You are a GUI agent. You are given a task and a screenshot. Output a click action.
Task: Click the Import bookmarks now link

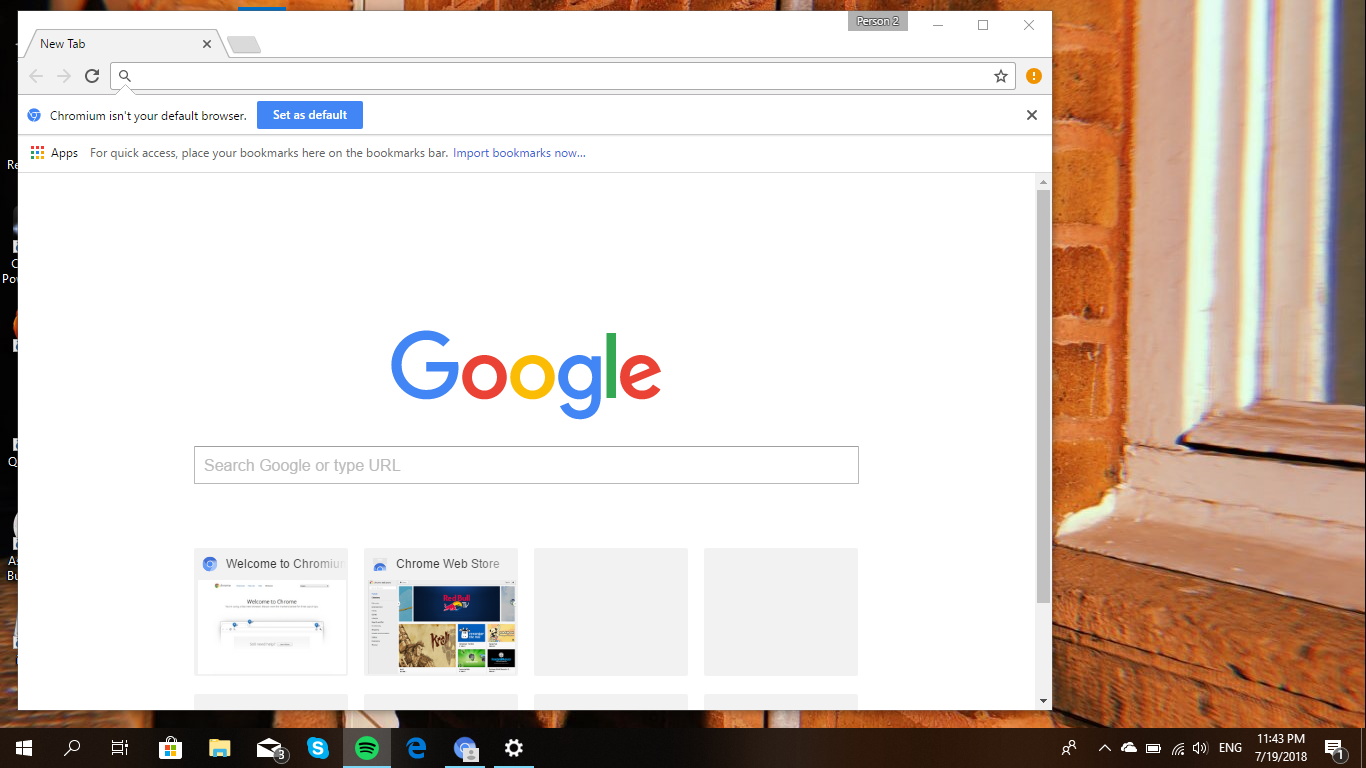click(519, 153)
